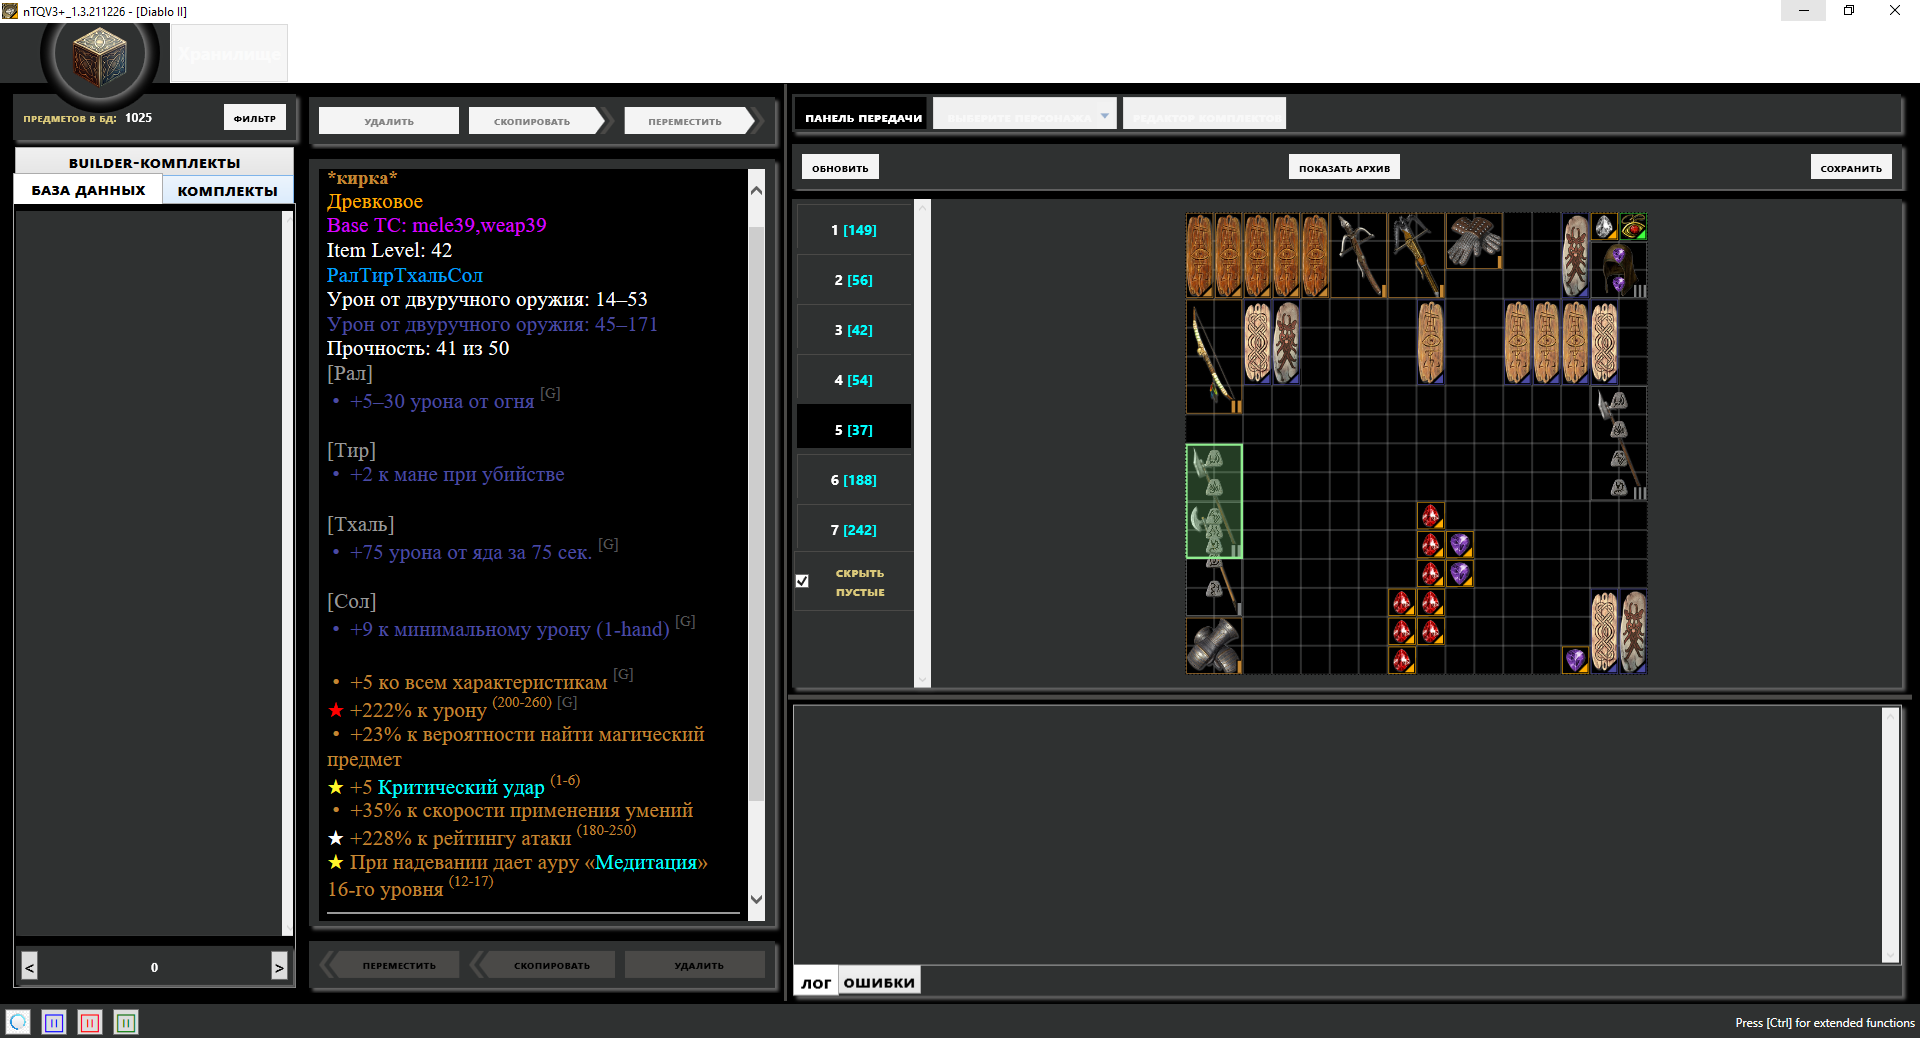Open stash page 6 [188]
The width and height of the screenshot is (1920, 1038).
point(854,480)
